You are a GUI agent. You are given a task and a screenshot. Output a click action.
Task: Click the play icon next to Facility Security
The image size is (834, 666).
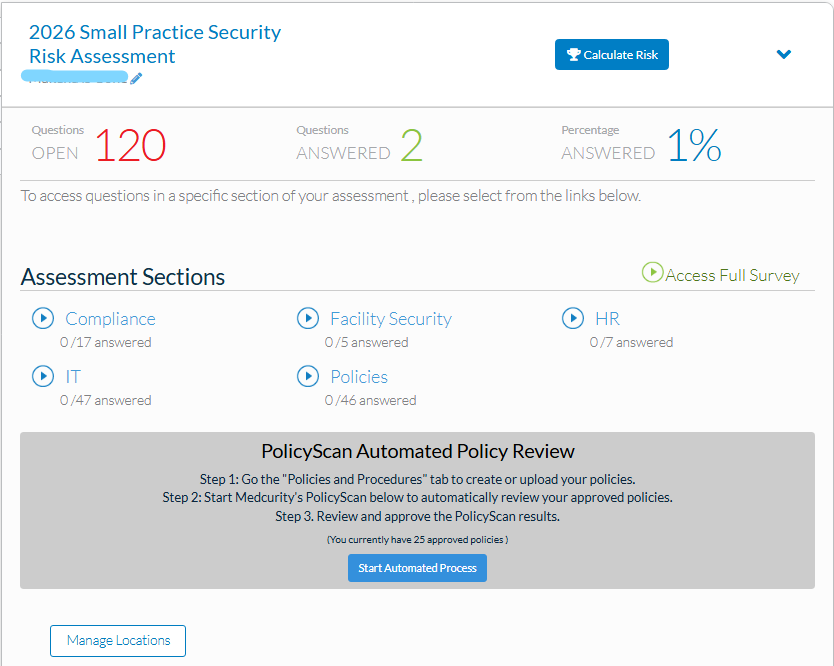tap(308, 319)
